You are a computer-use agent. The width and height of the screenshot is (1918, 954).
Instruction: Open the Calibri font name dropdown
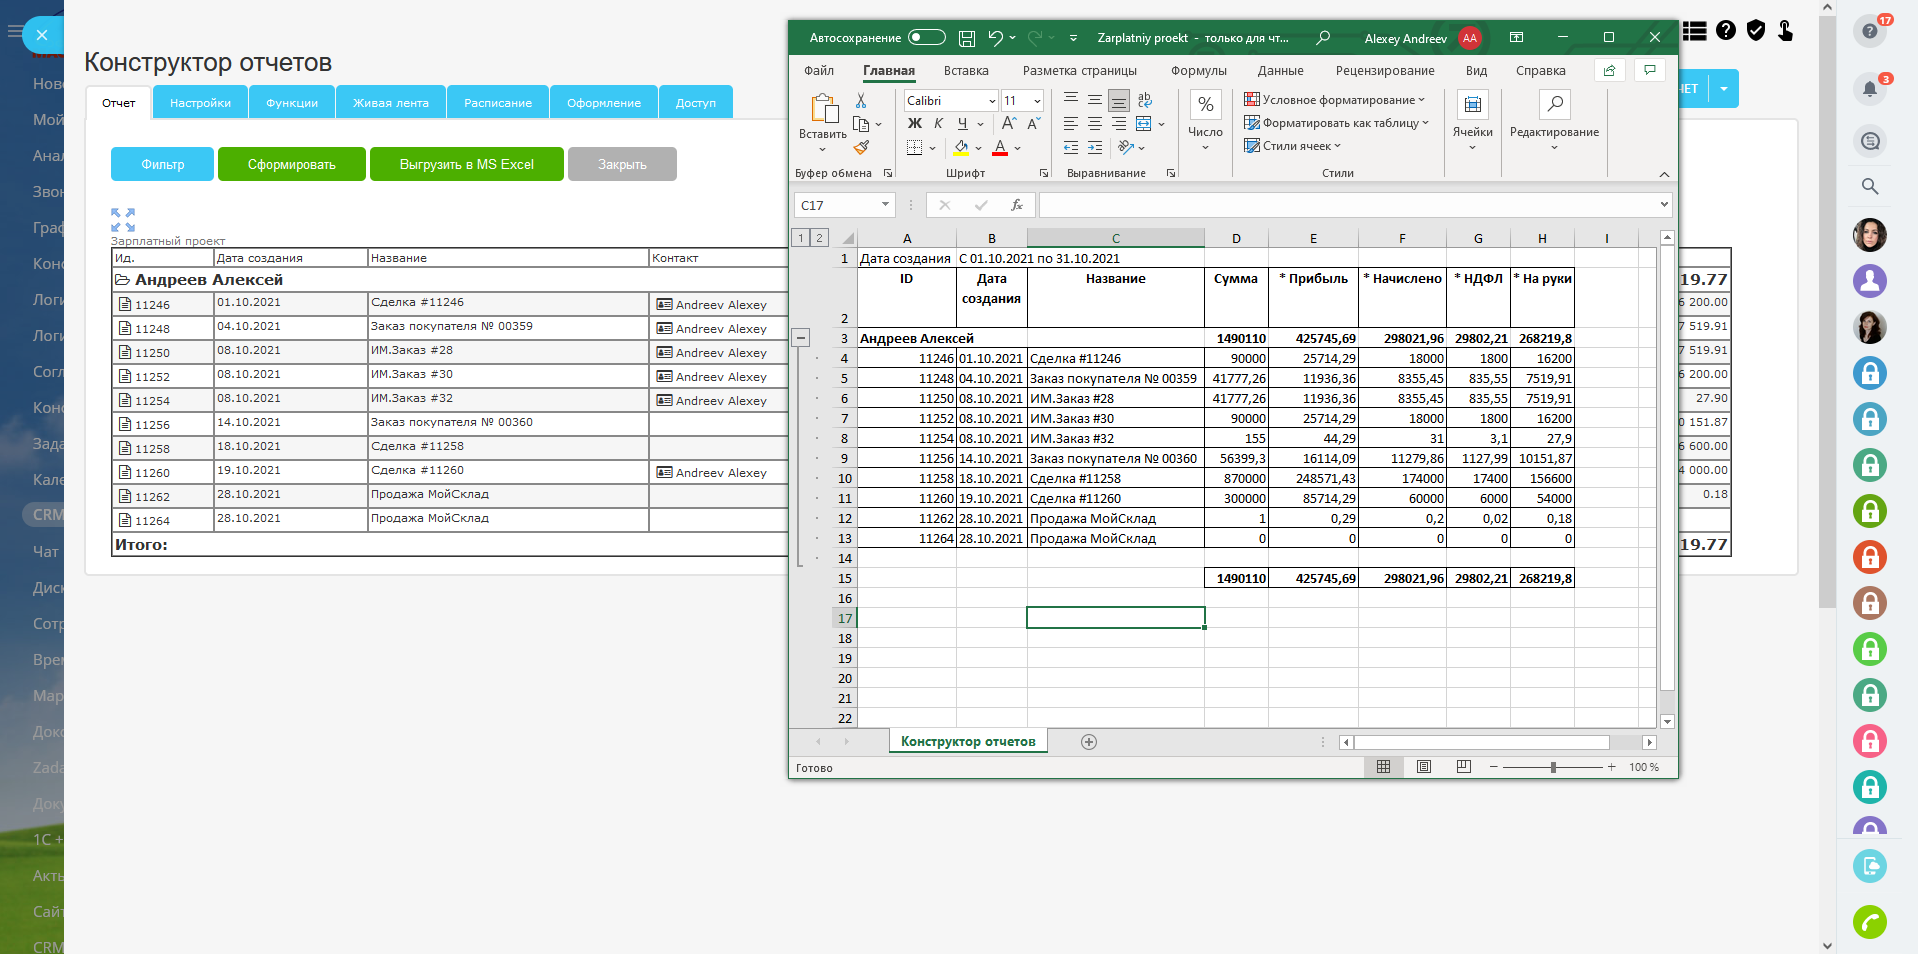992,101
